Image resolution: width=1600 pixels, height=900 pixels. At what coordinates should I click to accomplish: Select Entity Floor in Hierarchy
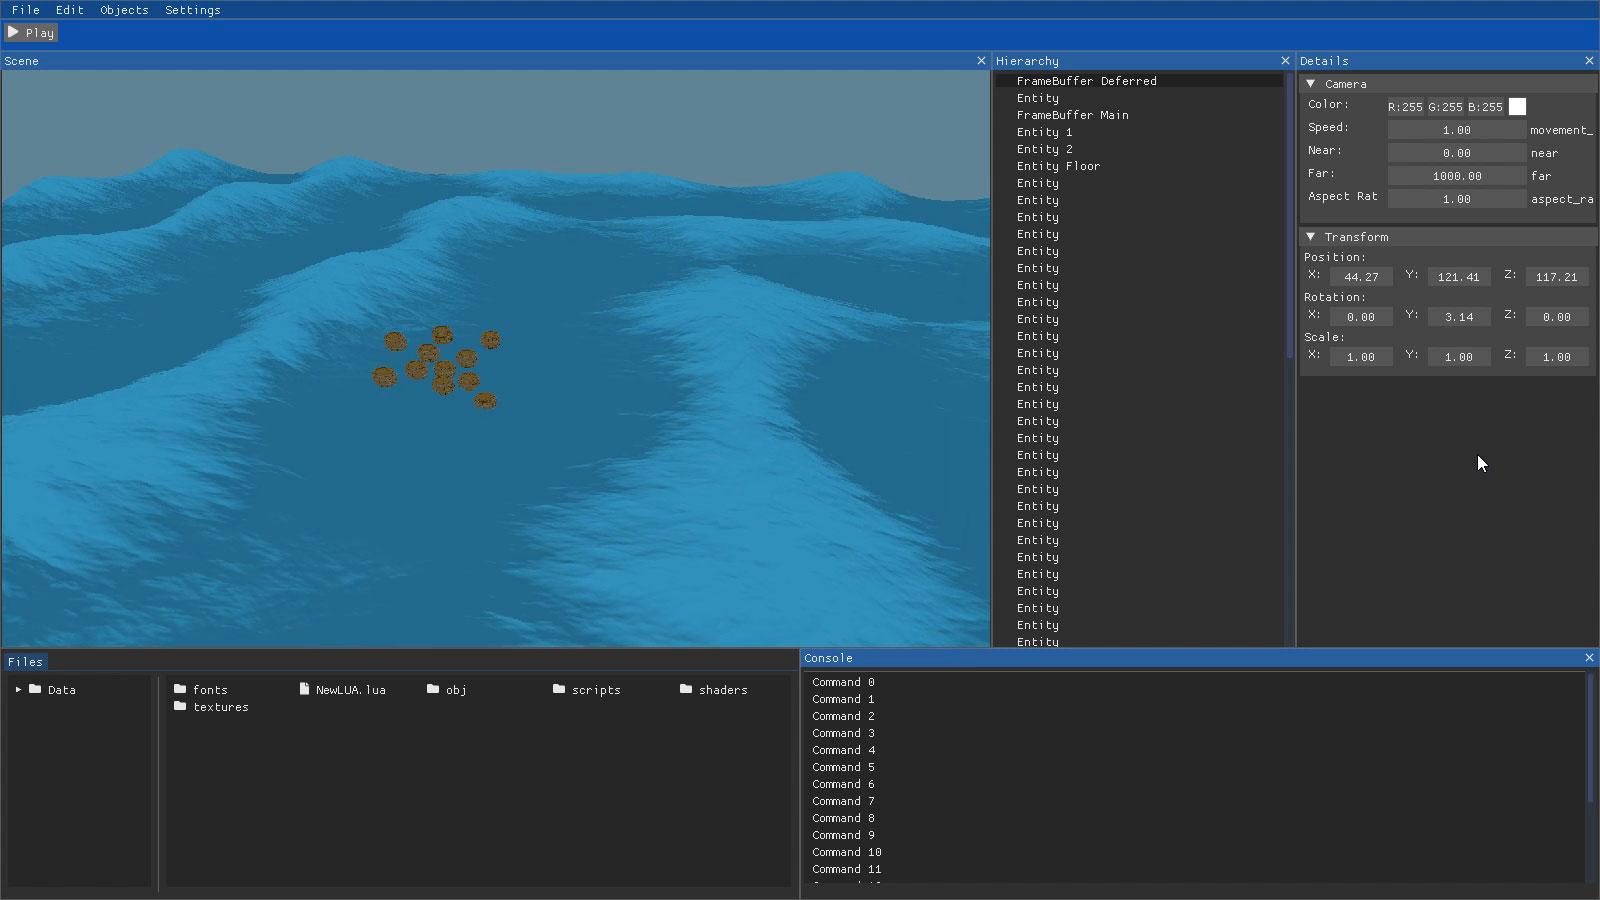pos(1058,166)
